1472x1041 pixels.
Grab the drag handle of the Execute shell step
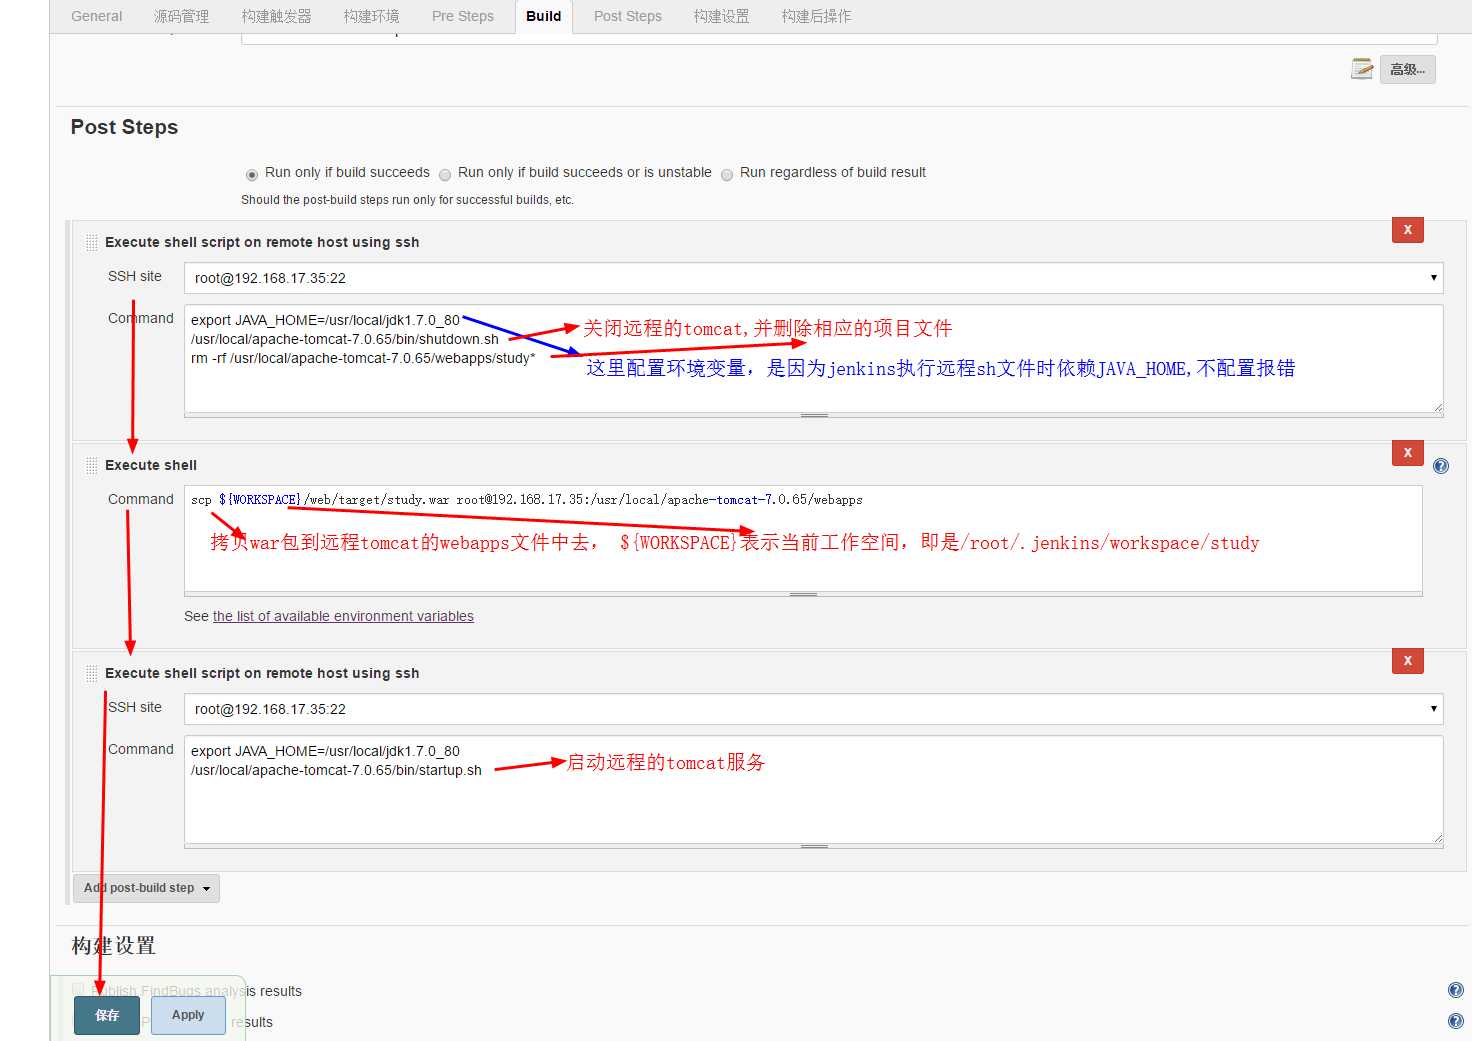[92, 465]
